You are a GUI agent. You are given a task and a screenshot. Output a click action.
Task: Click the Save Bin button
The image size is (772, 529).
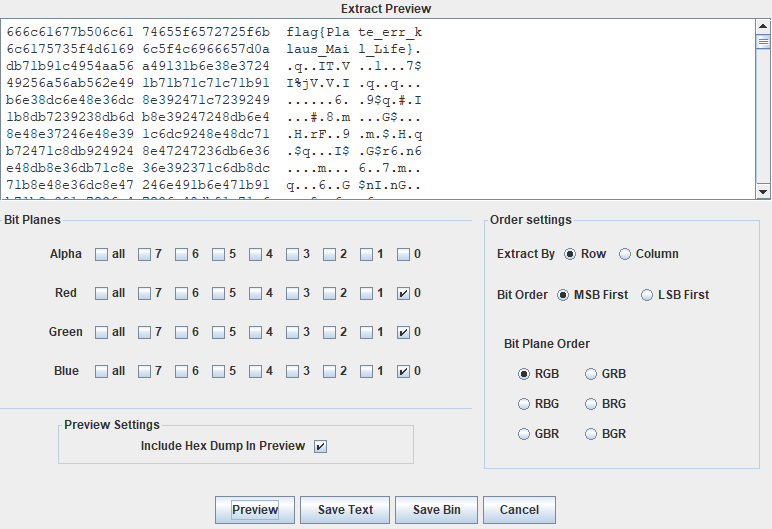pos(436,510)
